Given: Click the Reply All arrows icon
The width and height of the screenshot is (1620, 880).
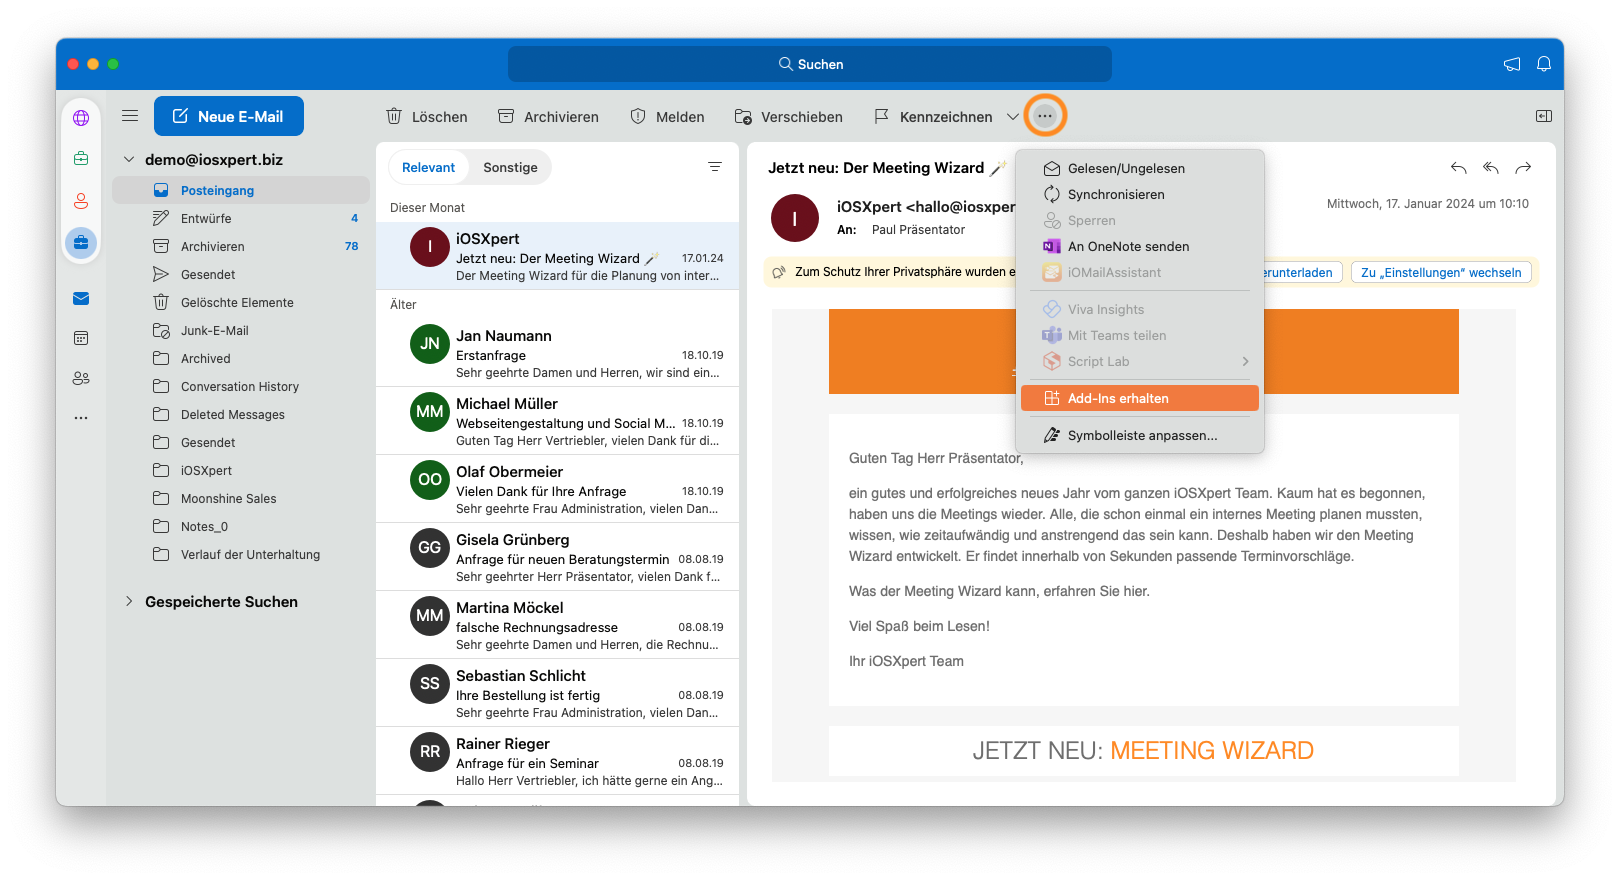Looking at the screenshot, I should click(1491, 168).
